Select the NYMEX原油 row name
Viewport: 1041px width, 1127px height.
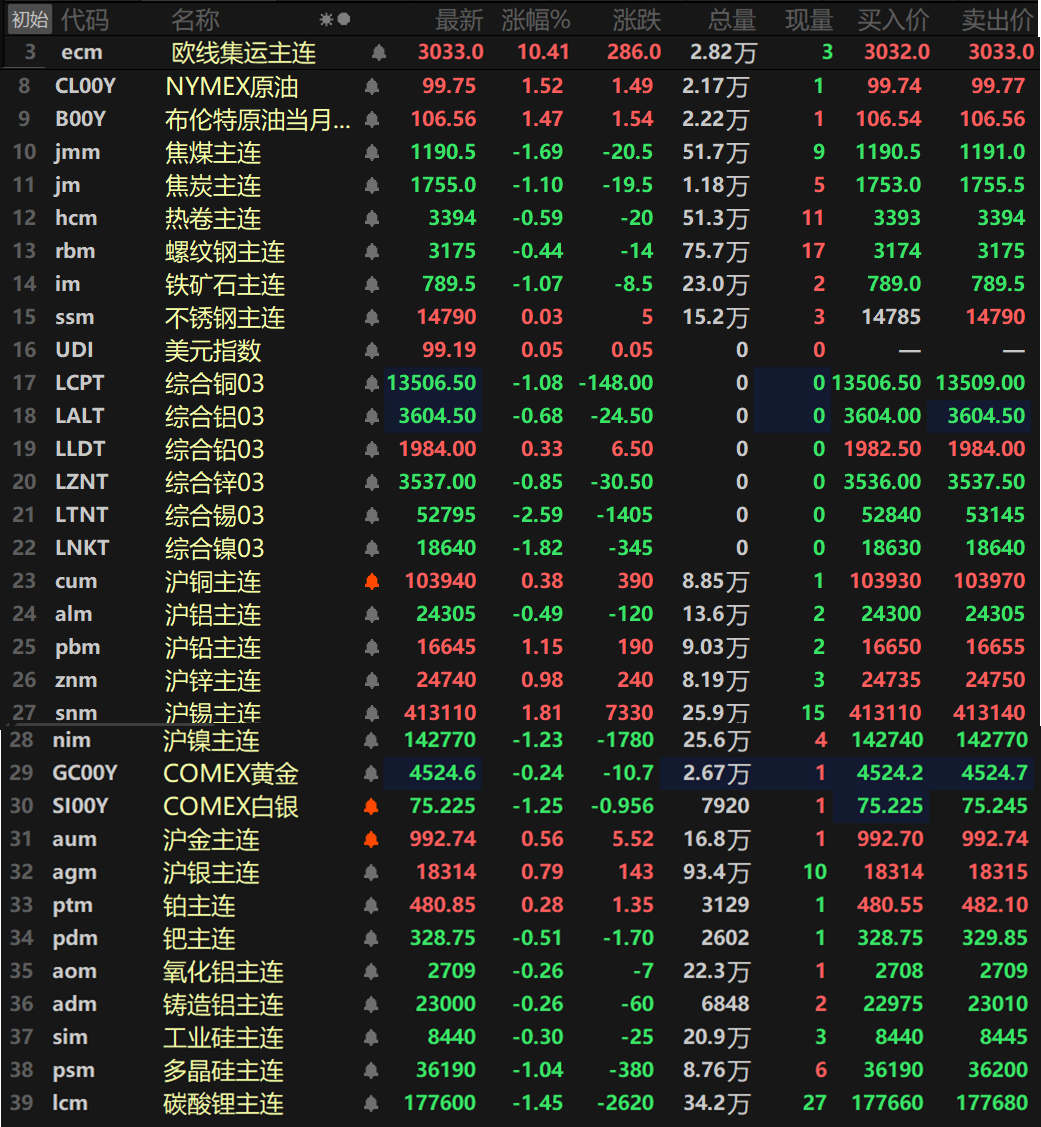pyautogui.click(x=231, y=86)
